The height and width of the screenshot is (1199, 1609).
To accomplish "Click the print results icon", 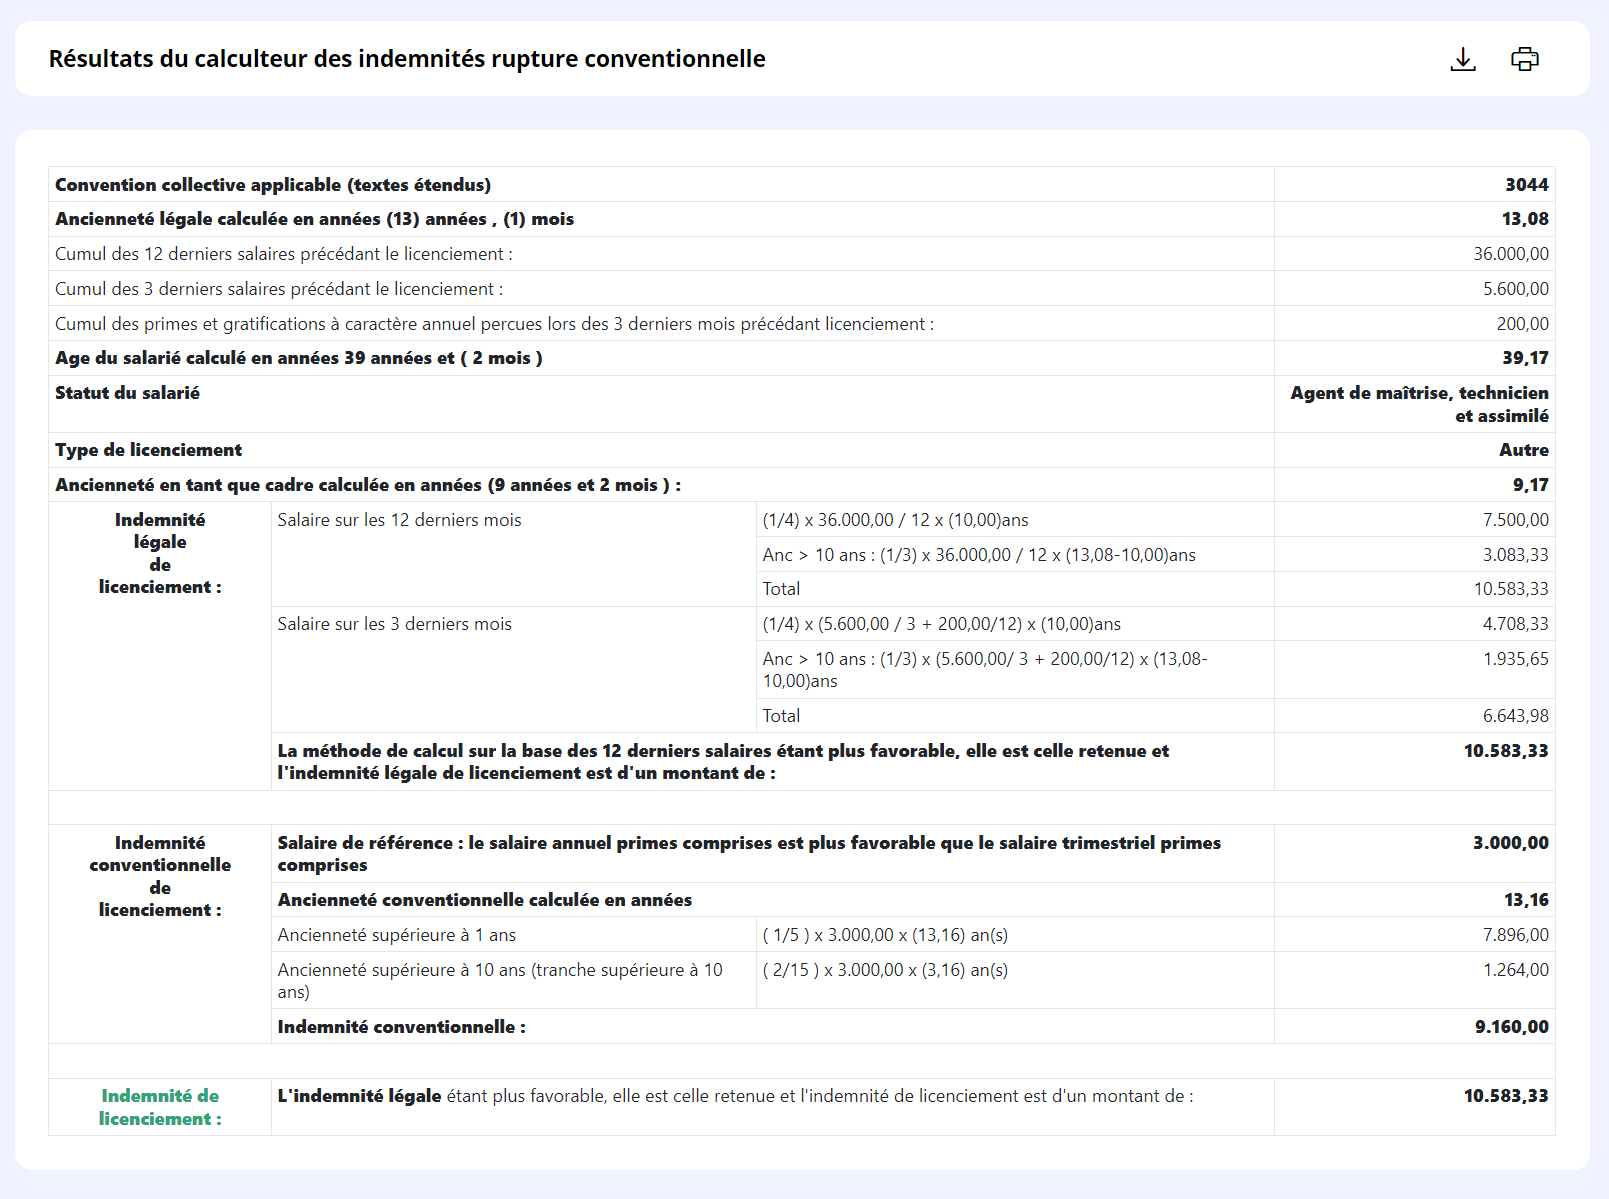I will (1524, 60).
